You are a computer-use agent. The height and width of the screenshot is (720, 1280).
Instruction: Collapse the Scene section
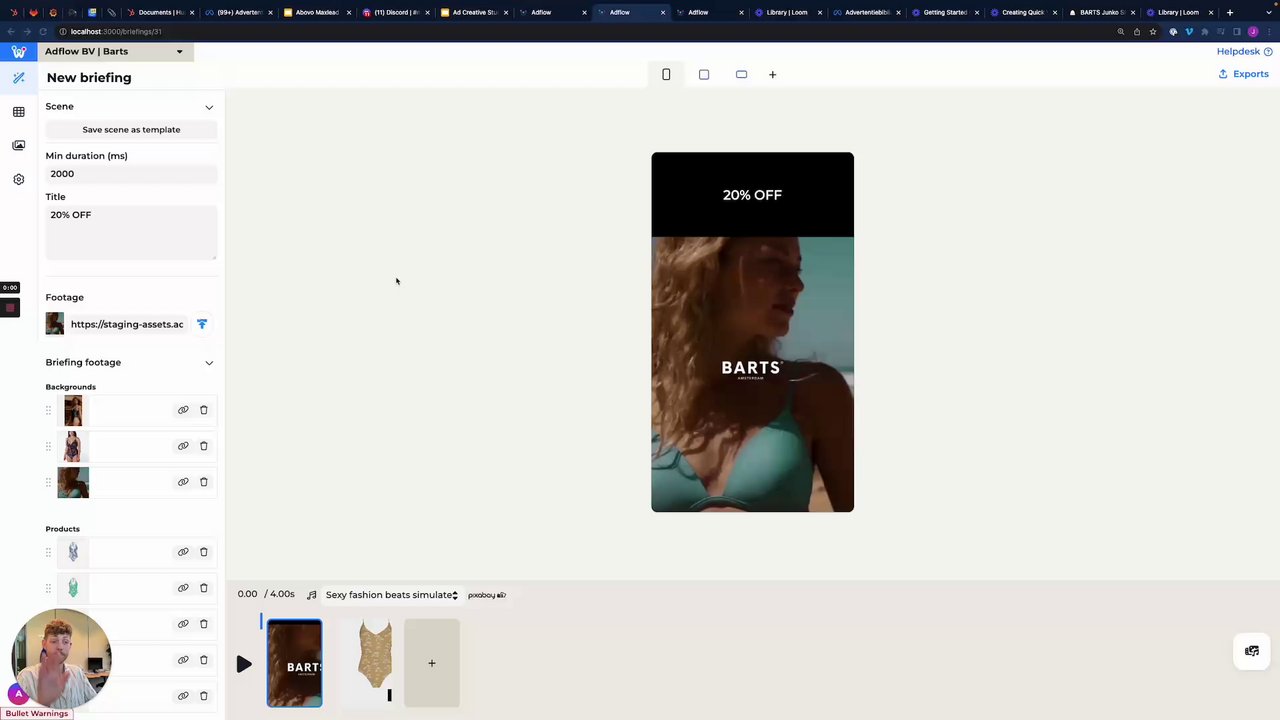coord(209,107)
